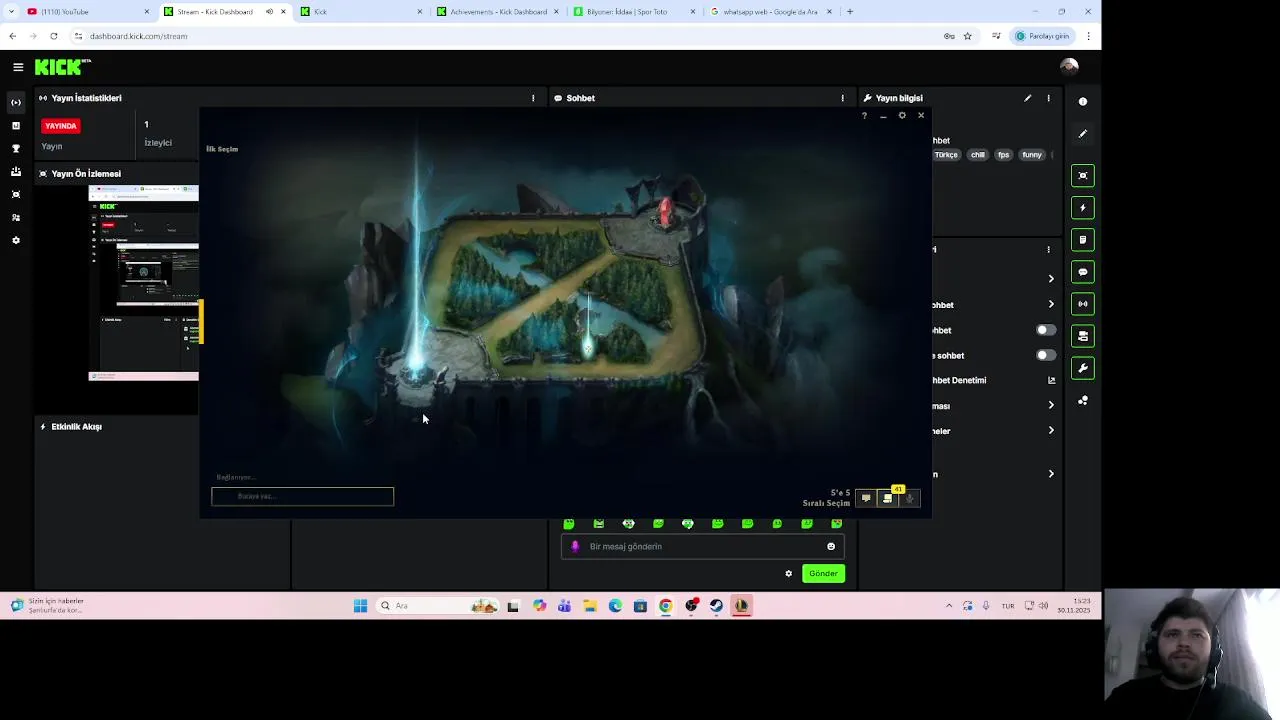
Task: Click the pencil edit icon in right rail
Action: coord(1083,133)
